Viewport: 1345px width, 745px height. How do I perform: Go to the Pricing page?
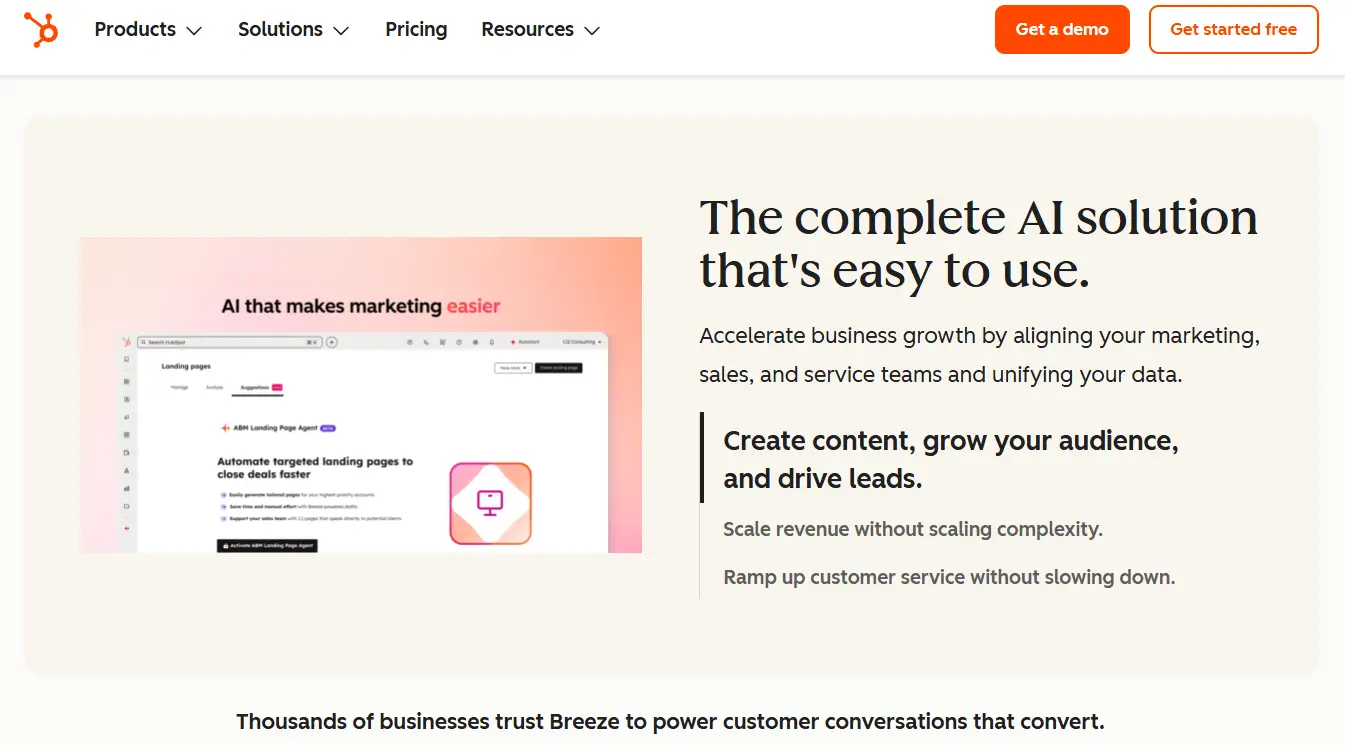pos(416,30)
